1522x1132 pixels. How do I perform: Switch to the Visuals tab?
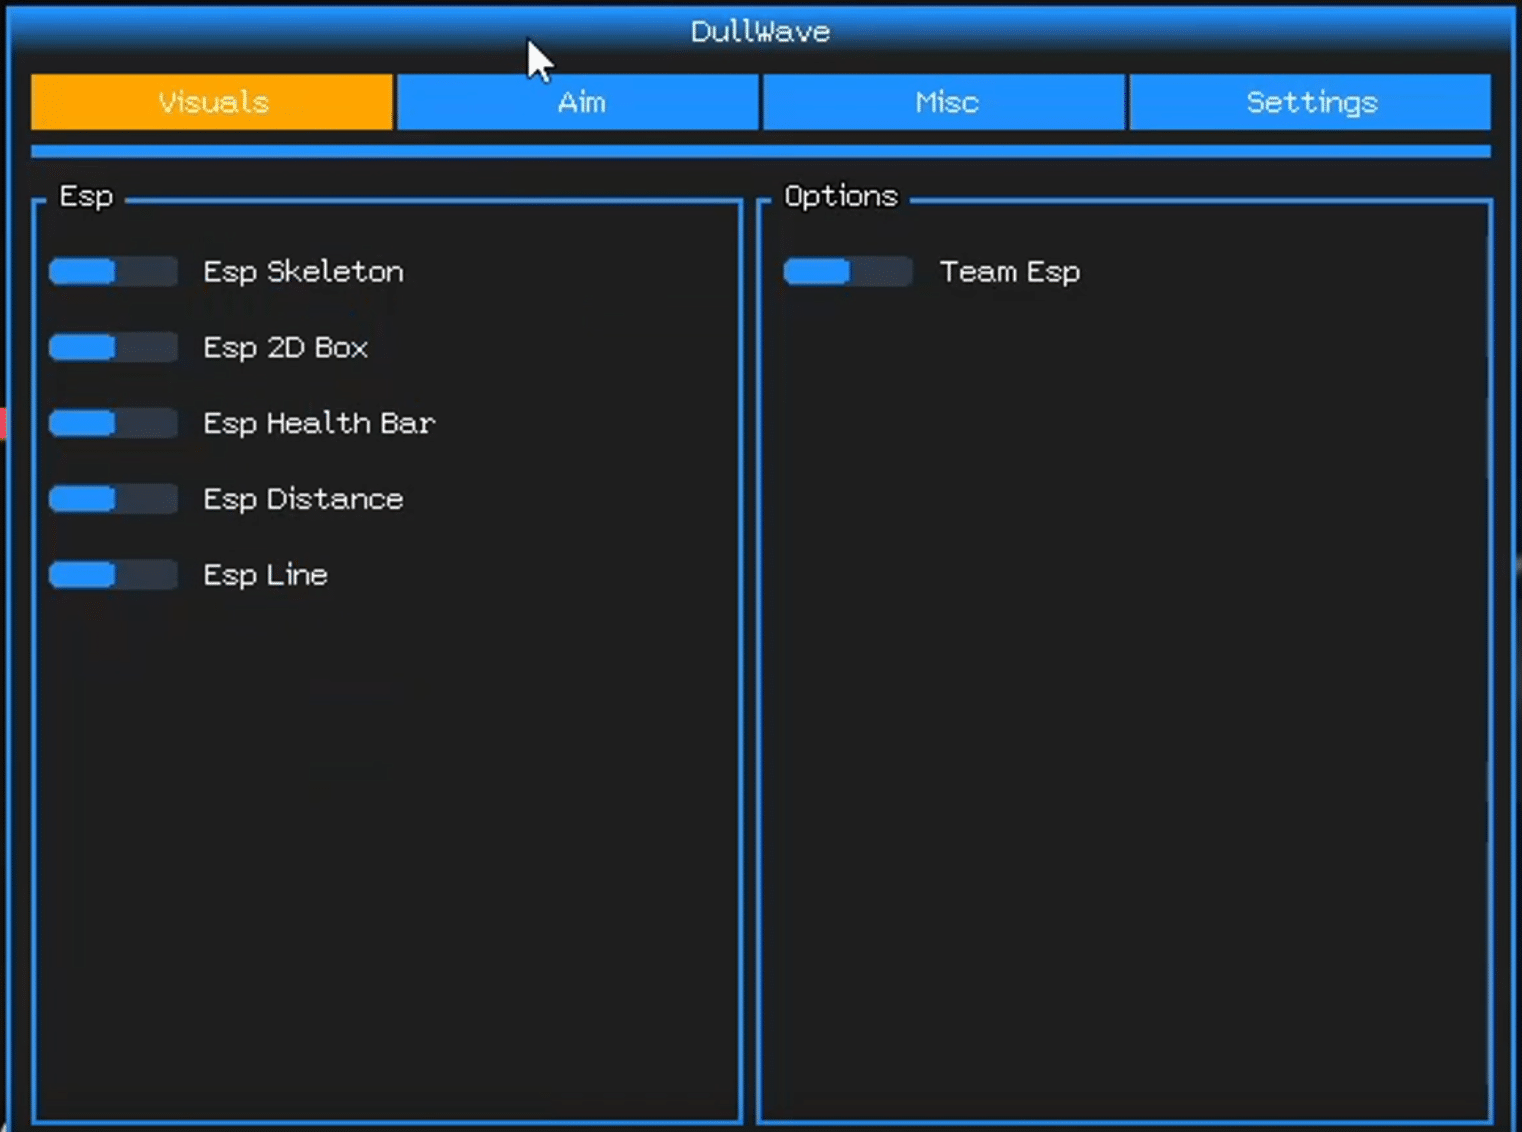(x=212, y=102)
